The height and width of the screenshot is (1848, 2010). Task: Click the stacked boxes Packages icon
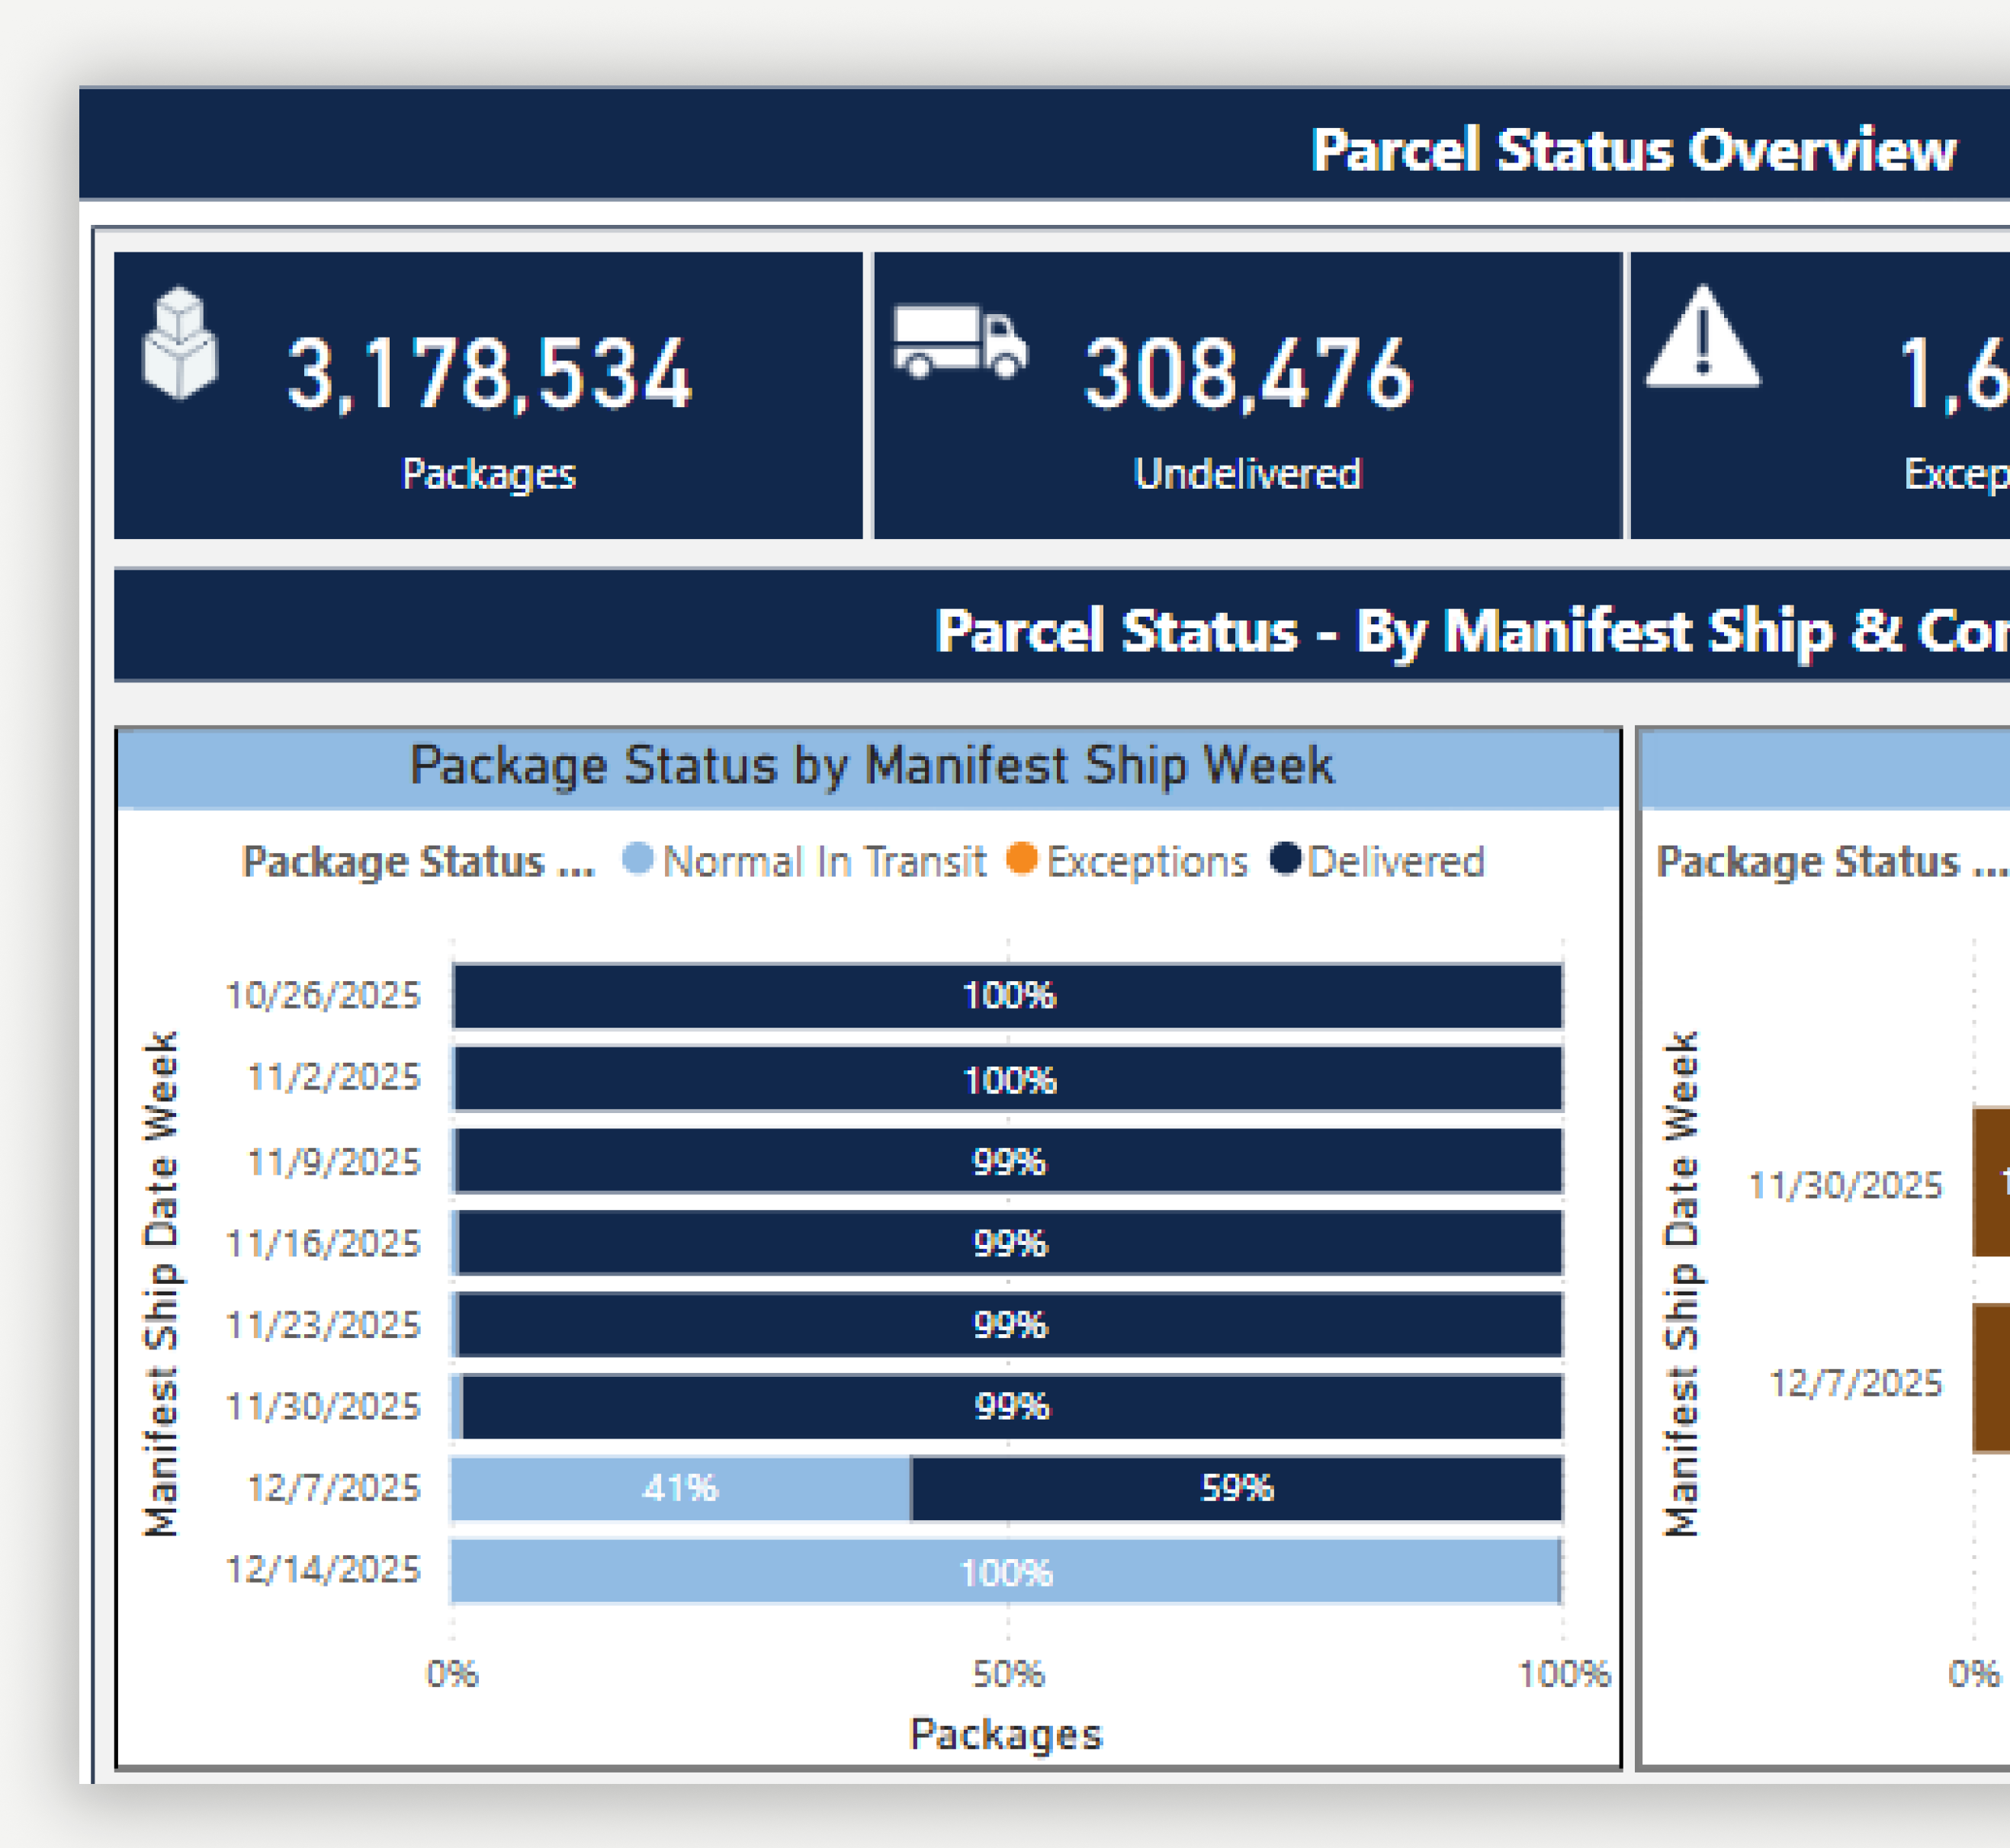click(x=180, y=343)
